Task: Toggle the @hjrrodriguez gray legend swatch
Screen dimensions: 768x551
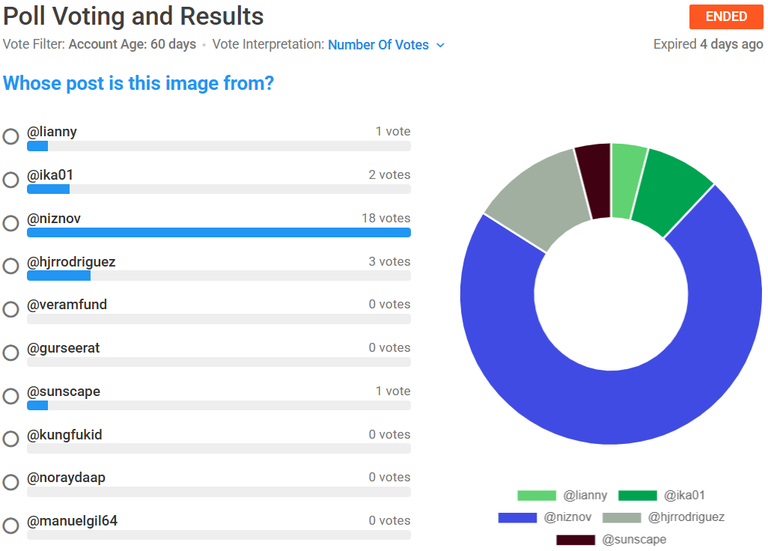Action: point(621,517)
